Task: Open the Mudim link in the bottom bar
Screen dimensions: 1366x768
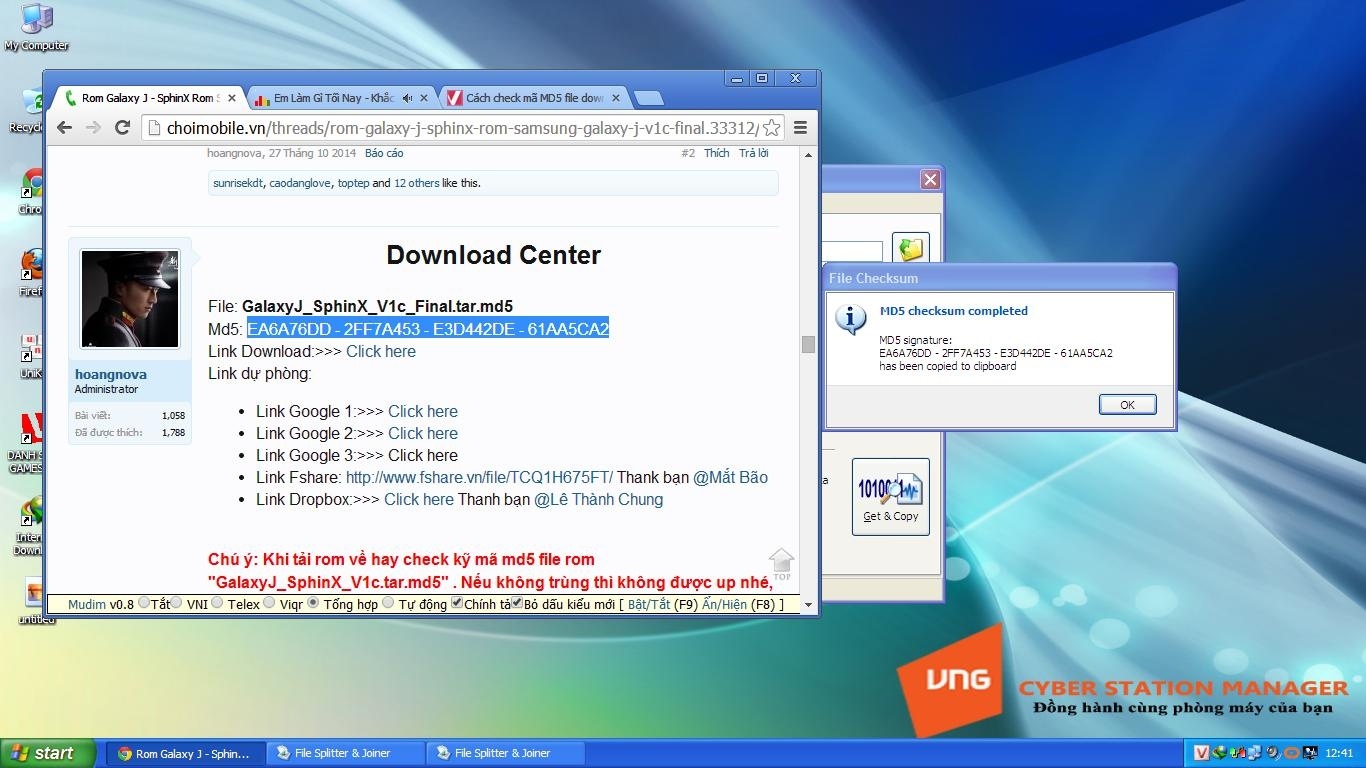Action: (x=88, y=604)
